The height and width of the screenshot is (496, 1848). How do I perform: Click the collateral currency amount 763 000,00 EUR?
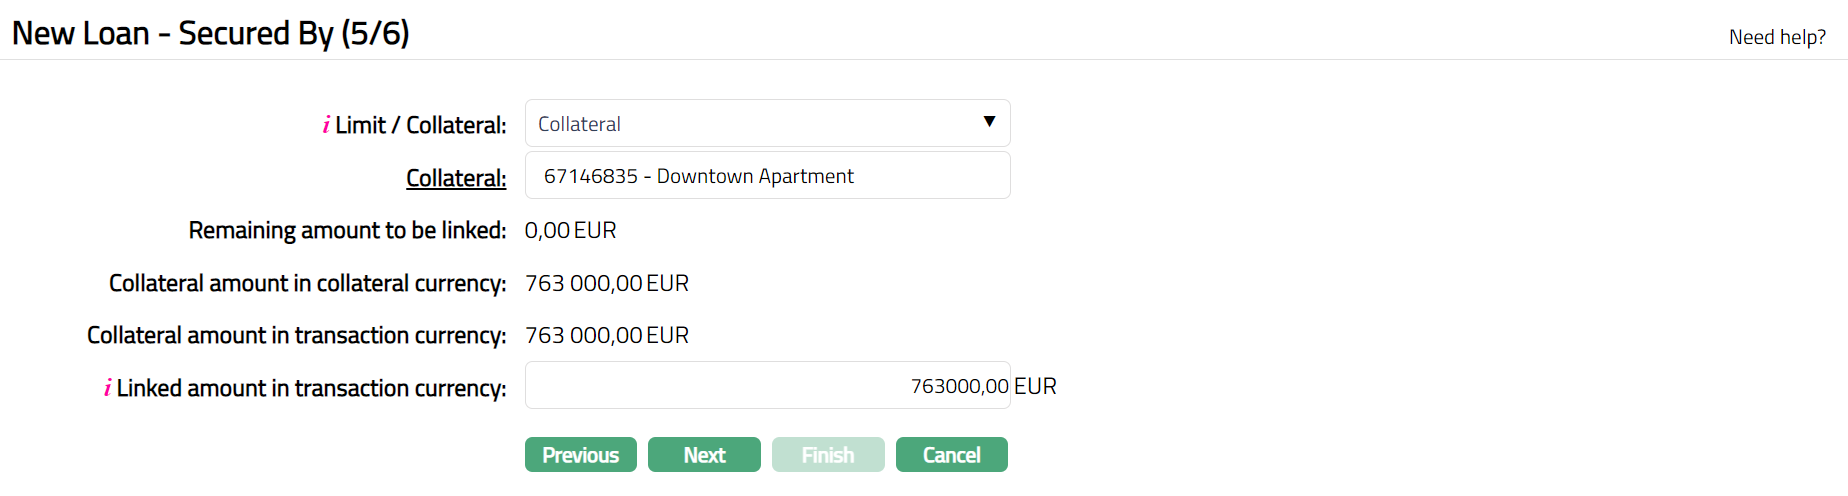606,283
